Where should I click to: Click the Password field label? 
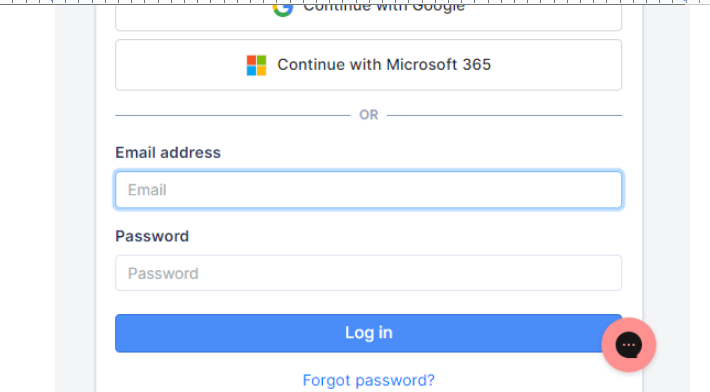[152, 236]
